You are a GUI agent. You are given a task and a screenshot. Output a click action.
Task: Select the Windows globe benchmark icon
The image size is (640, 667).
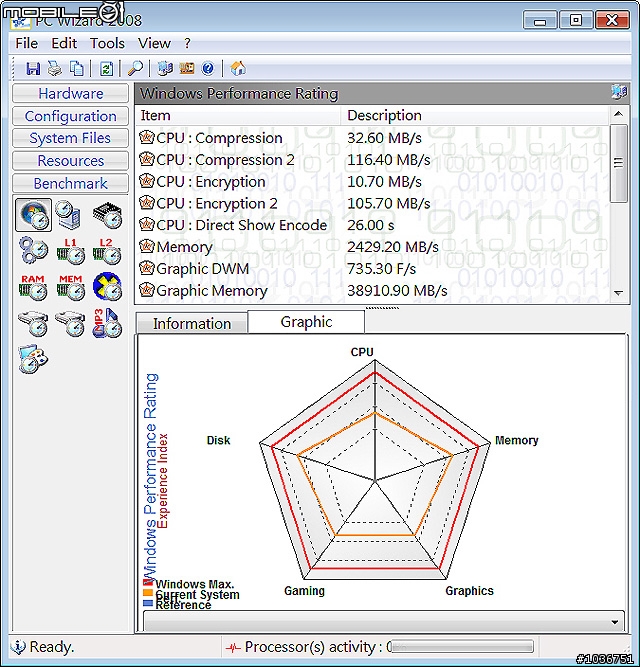click(x=33, y=215)
